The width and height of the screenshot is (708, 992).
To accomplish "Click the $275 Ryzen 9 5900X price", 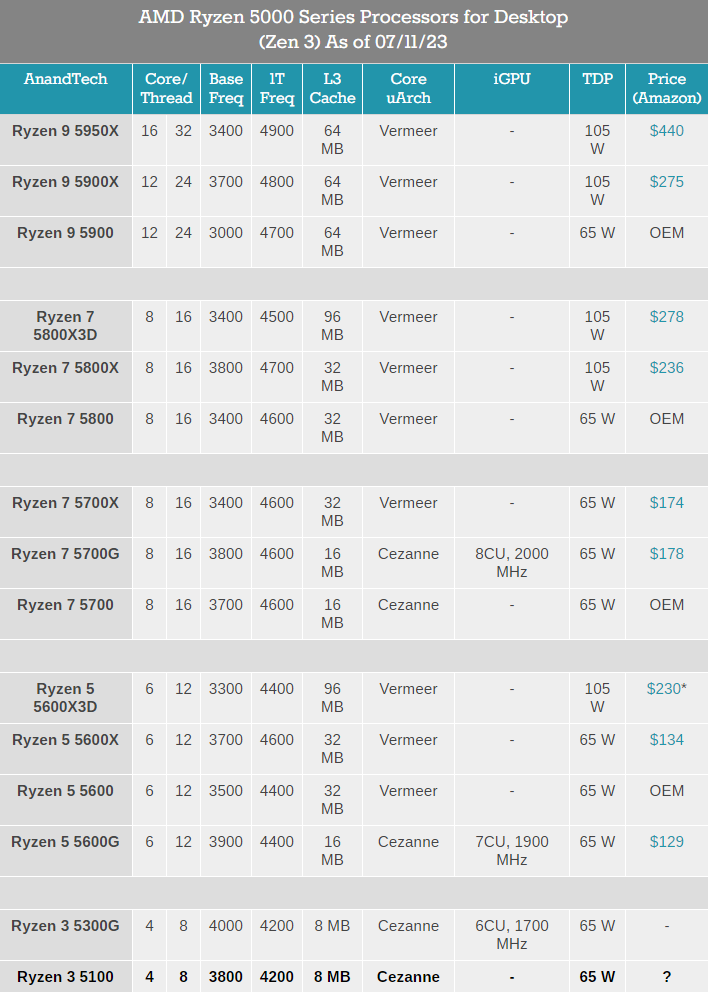I will click(x=666, y=182).
